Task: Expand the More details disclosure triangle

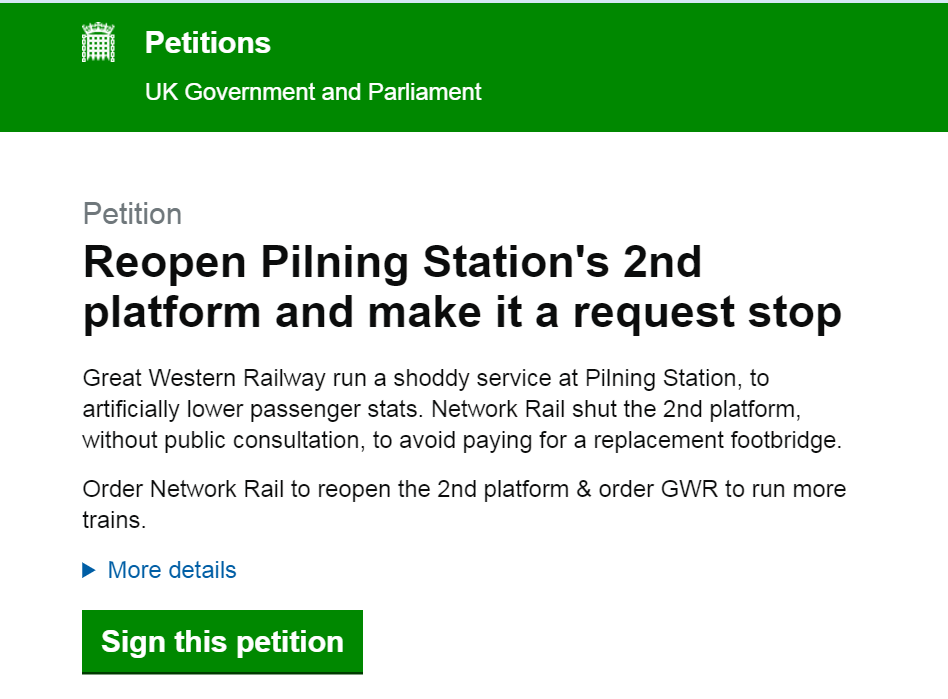Action: click(x=89, y=570)
